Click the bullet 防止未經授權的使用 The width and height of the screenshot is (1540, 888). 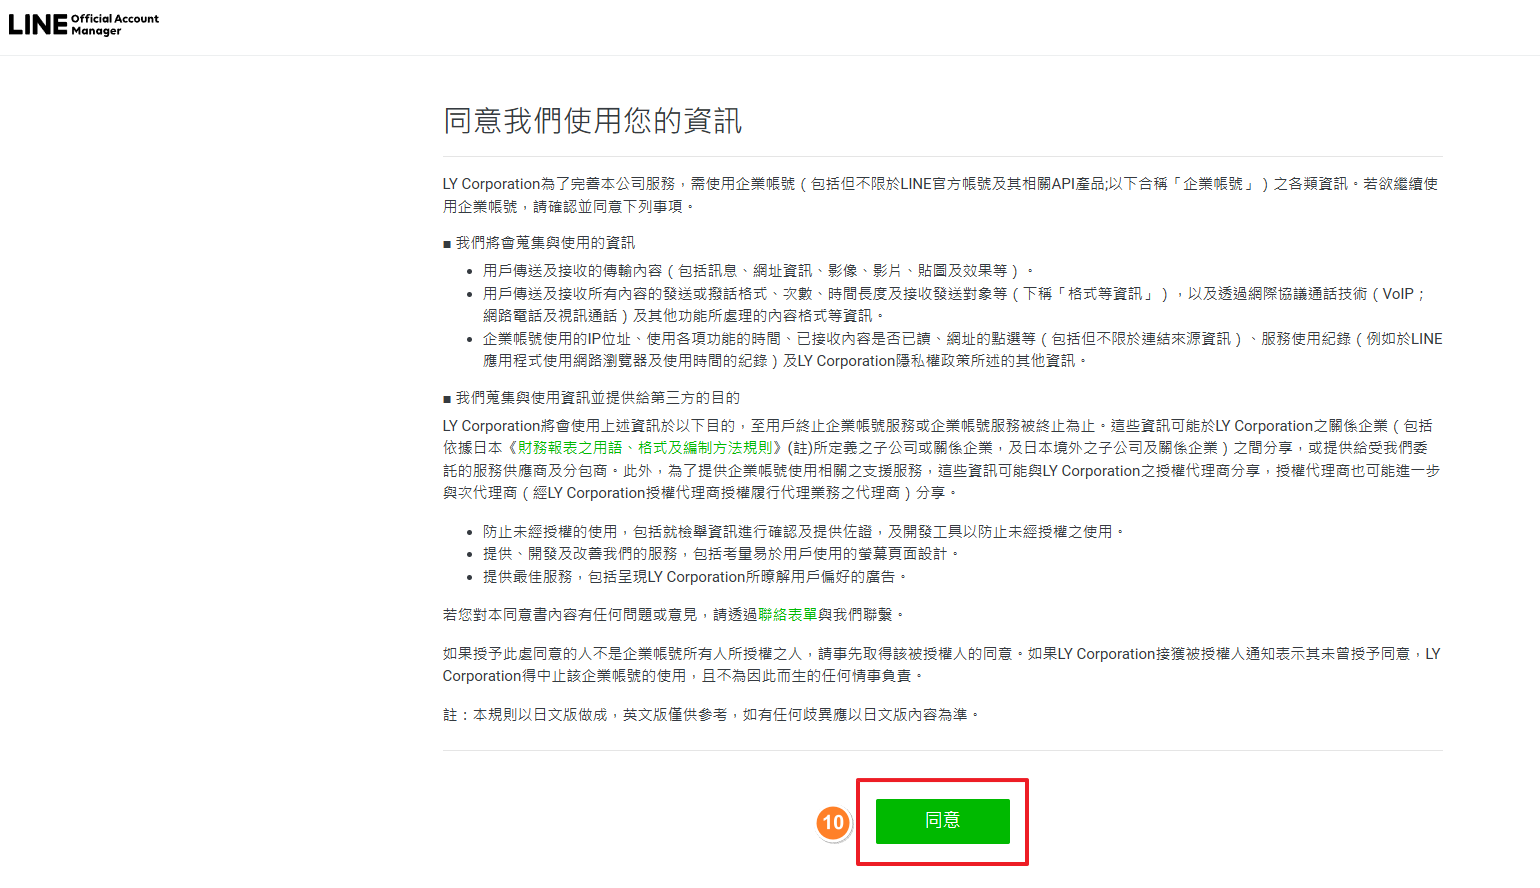(800, 532)
